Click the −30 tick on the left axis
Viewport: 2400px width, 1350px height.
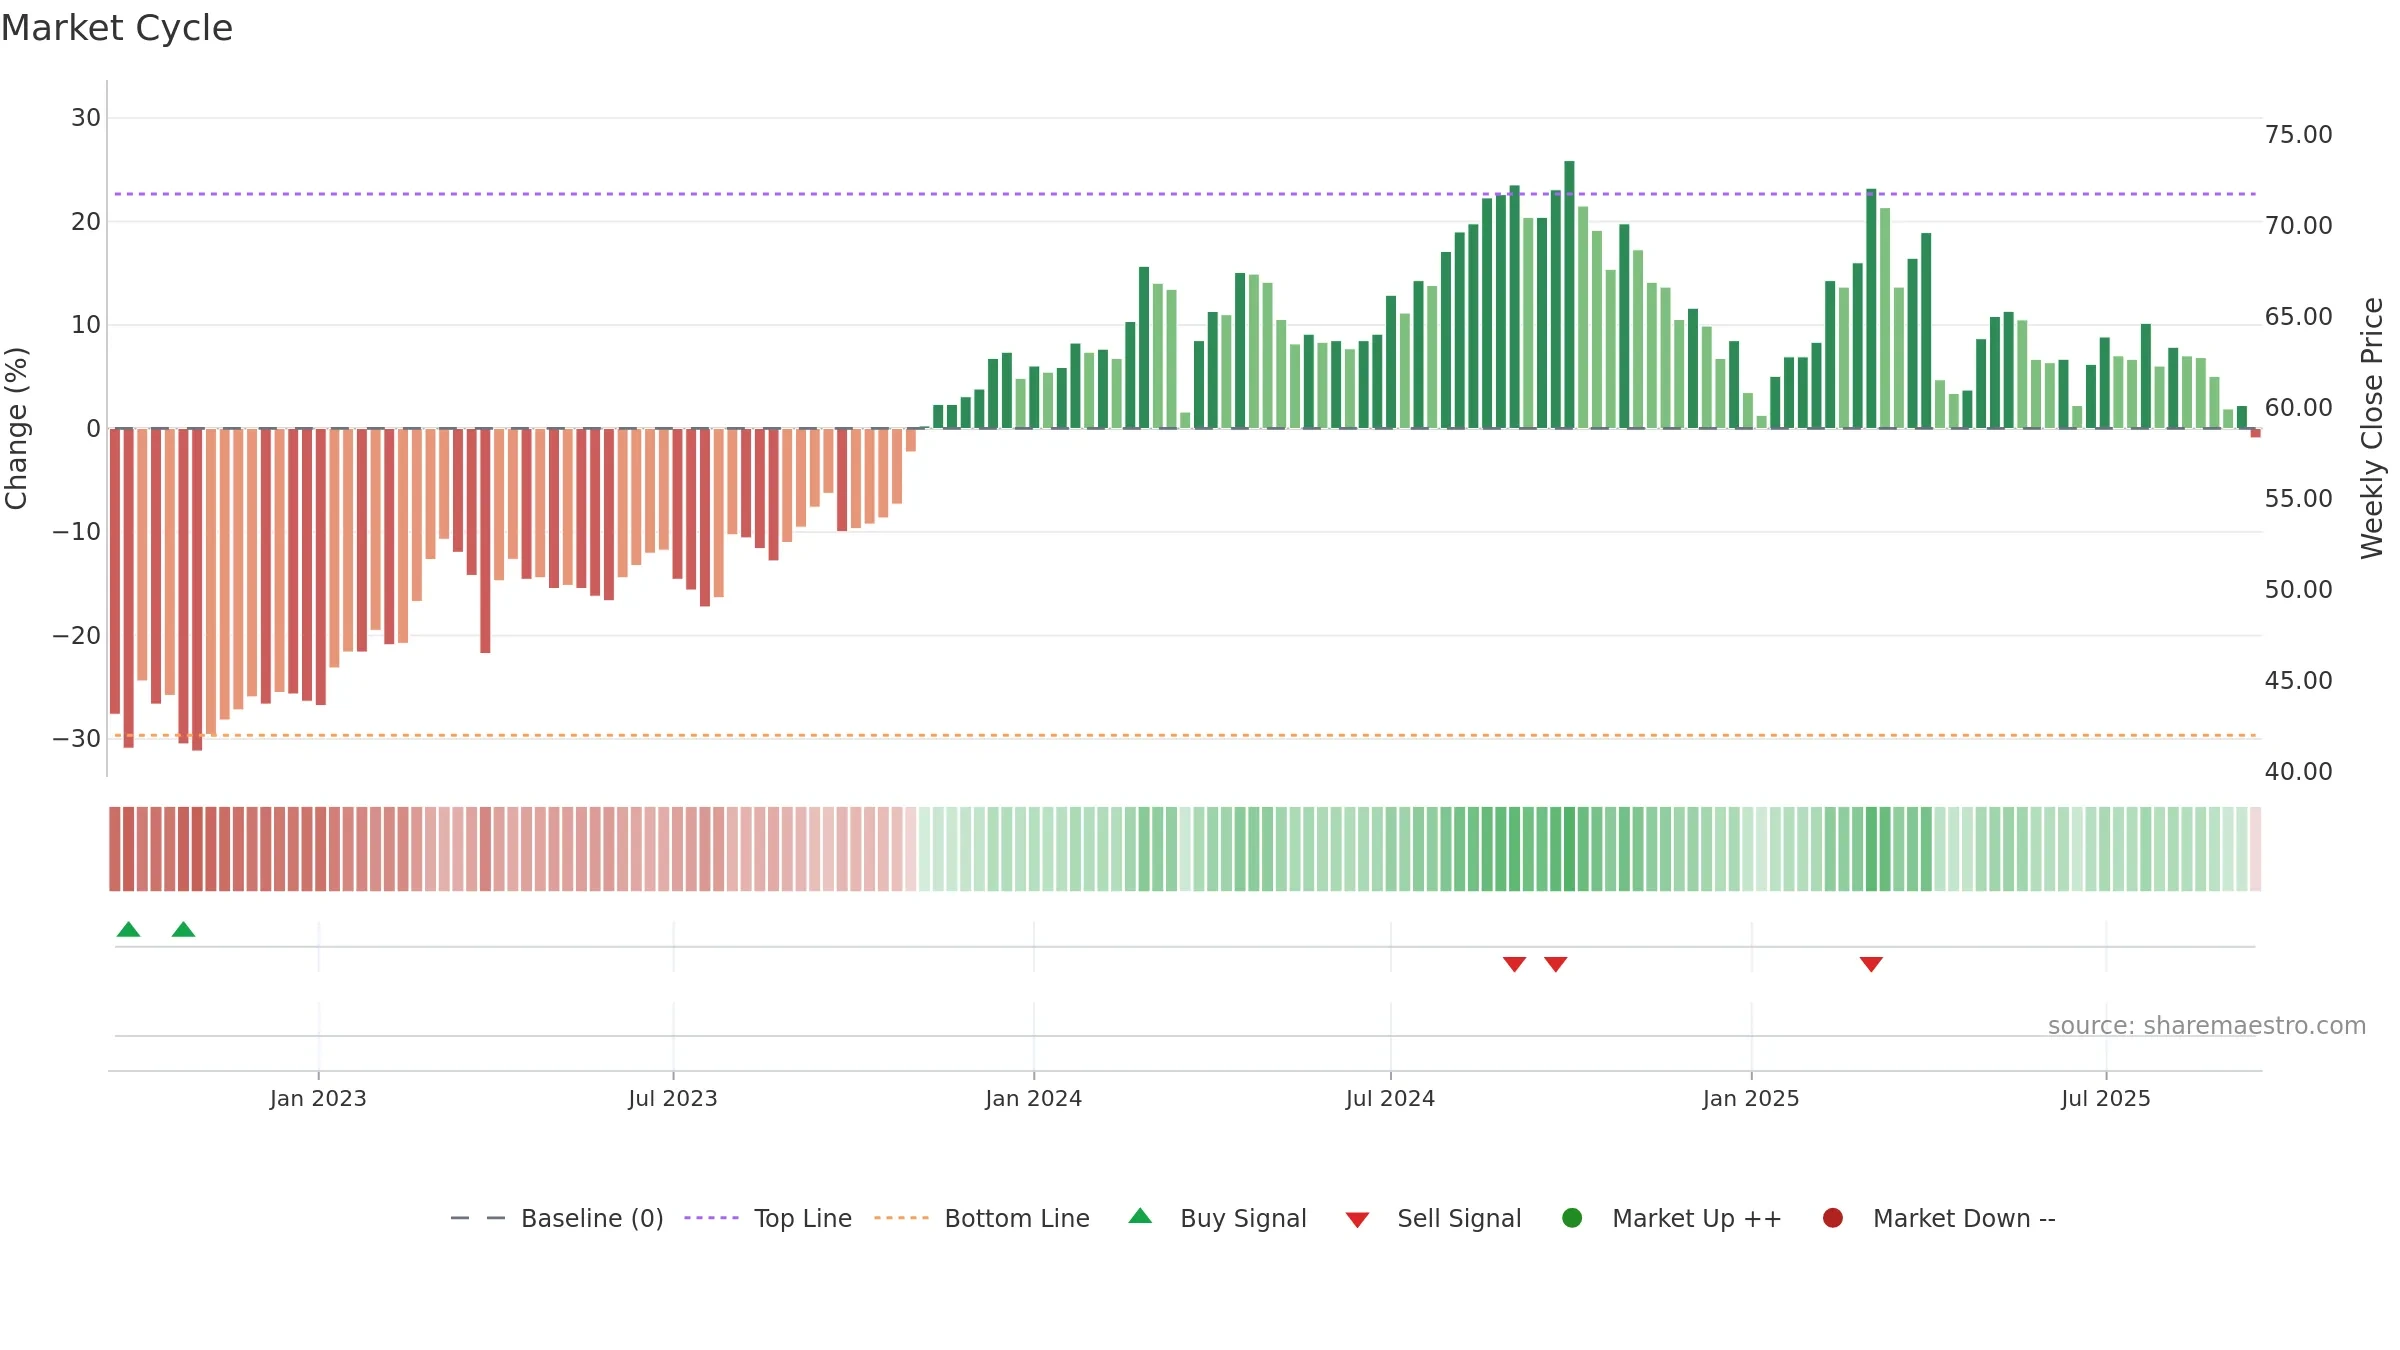tap(77, 739)
